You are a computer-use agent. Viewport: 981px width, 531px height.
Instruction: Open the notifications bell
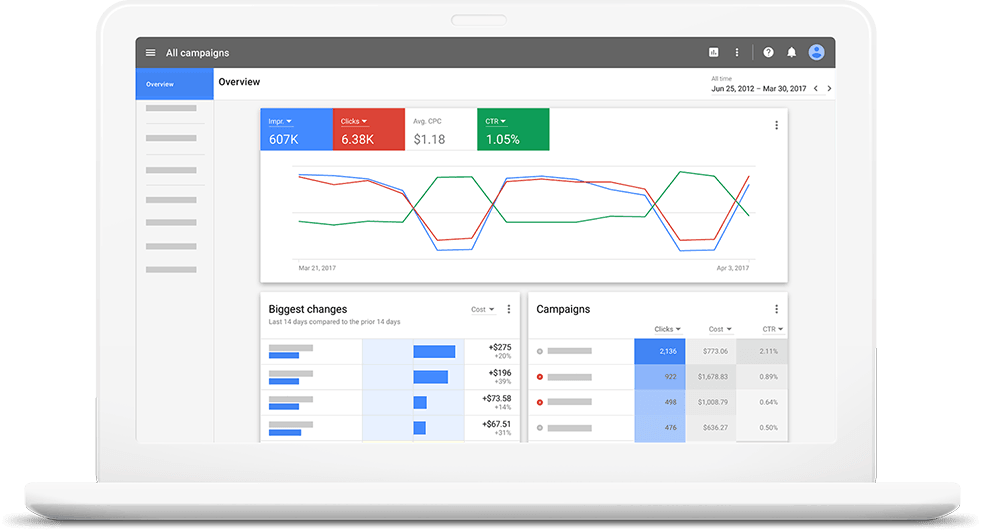791,53
